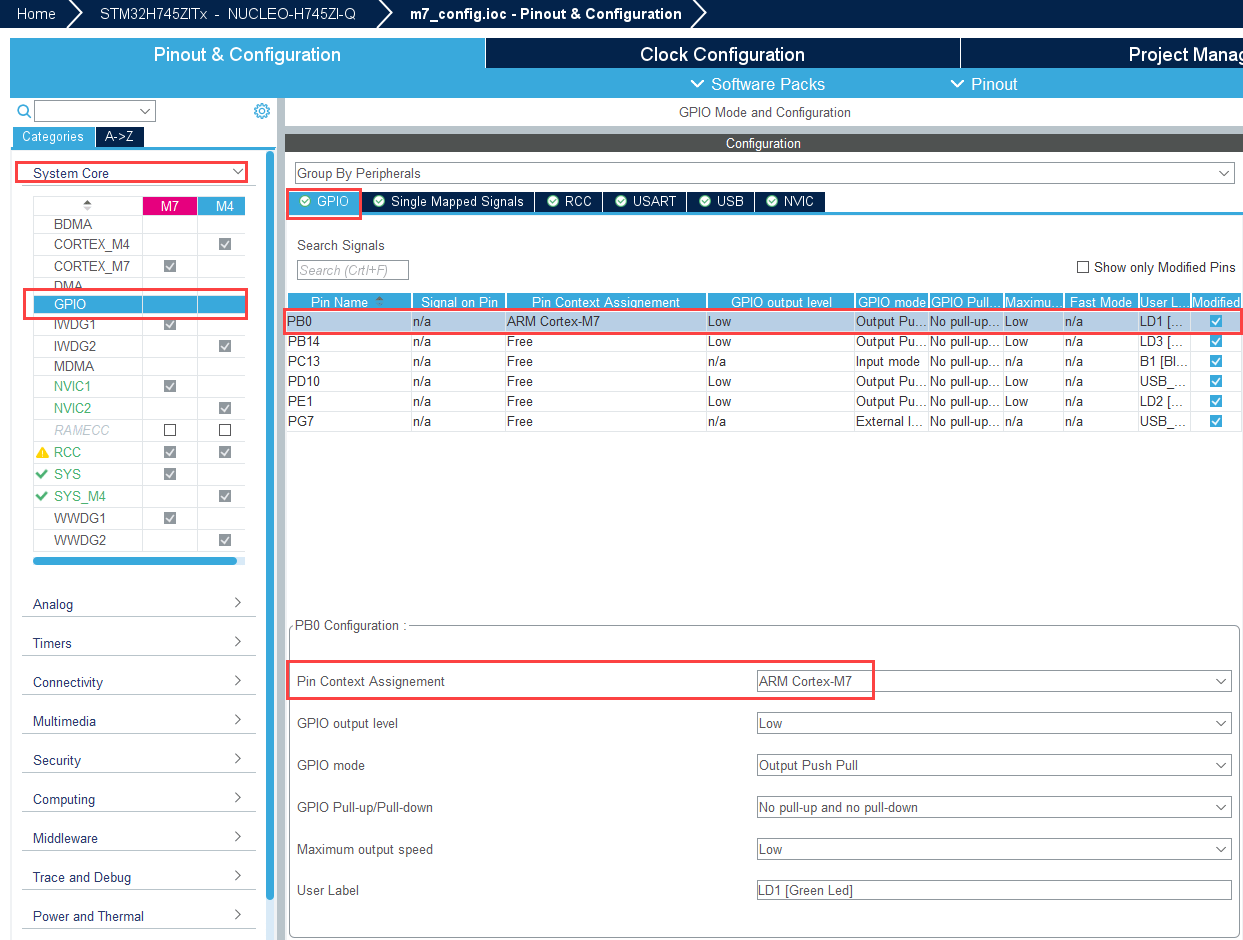Switch to the A->Z tab
Viewport: 1243px width, 940px height.
point(120,137)
